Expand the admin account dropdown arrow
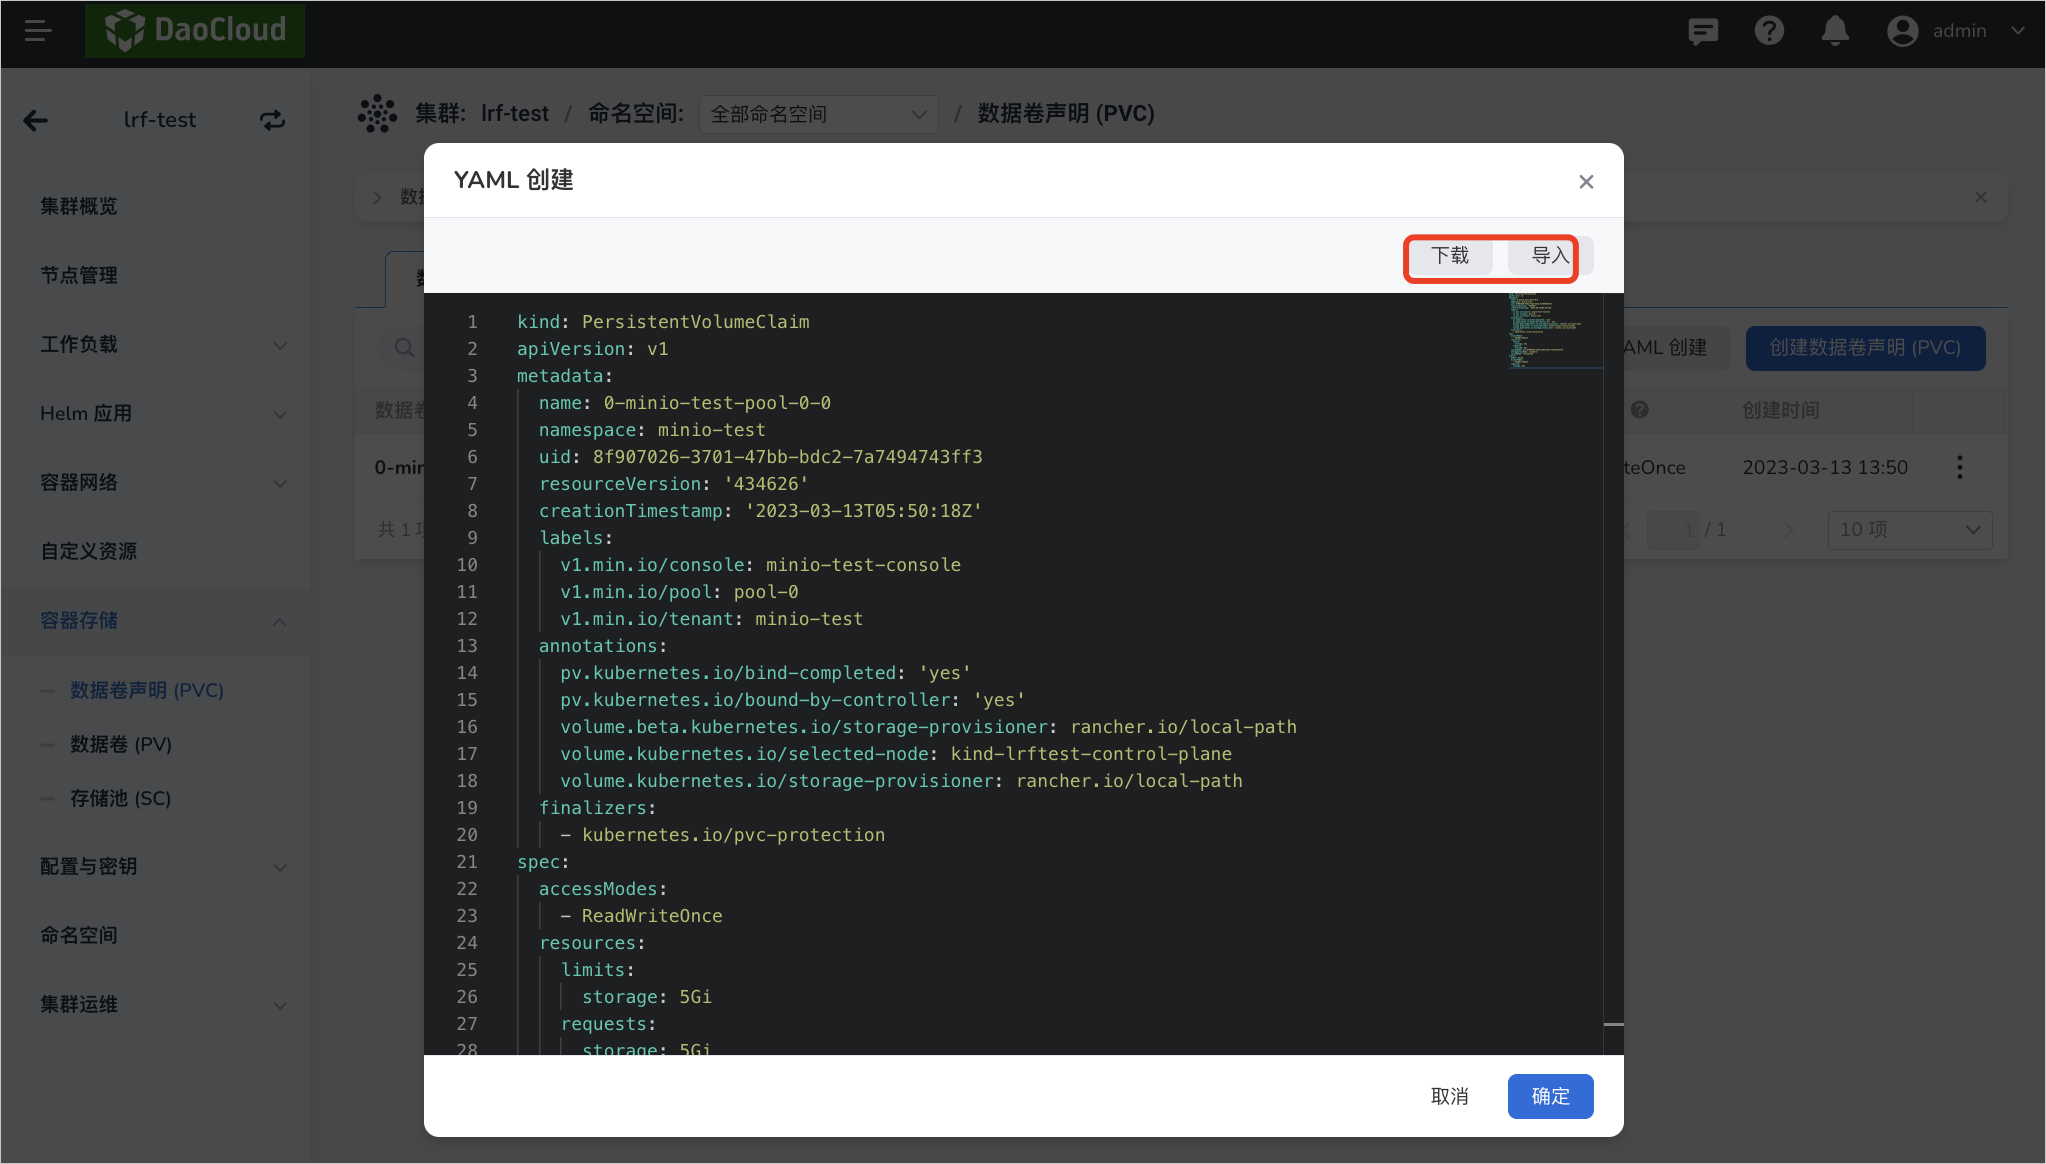2046x1164 pixels. coord(2018,31)
